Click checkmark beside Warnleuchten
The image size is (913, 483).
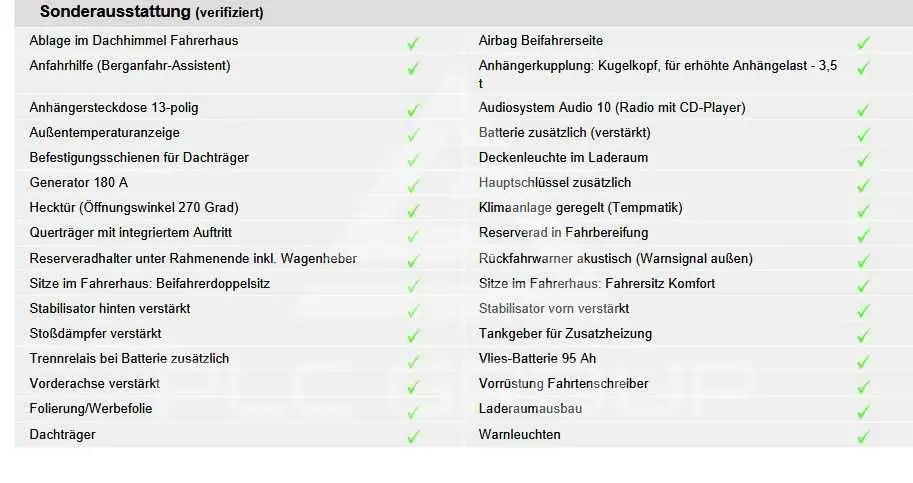(863, 436)
